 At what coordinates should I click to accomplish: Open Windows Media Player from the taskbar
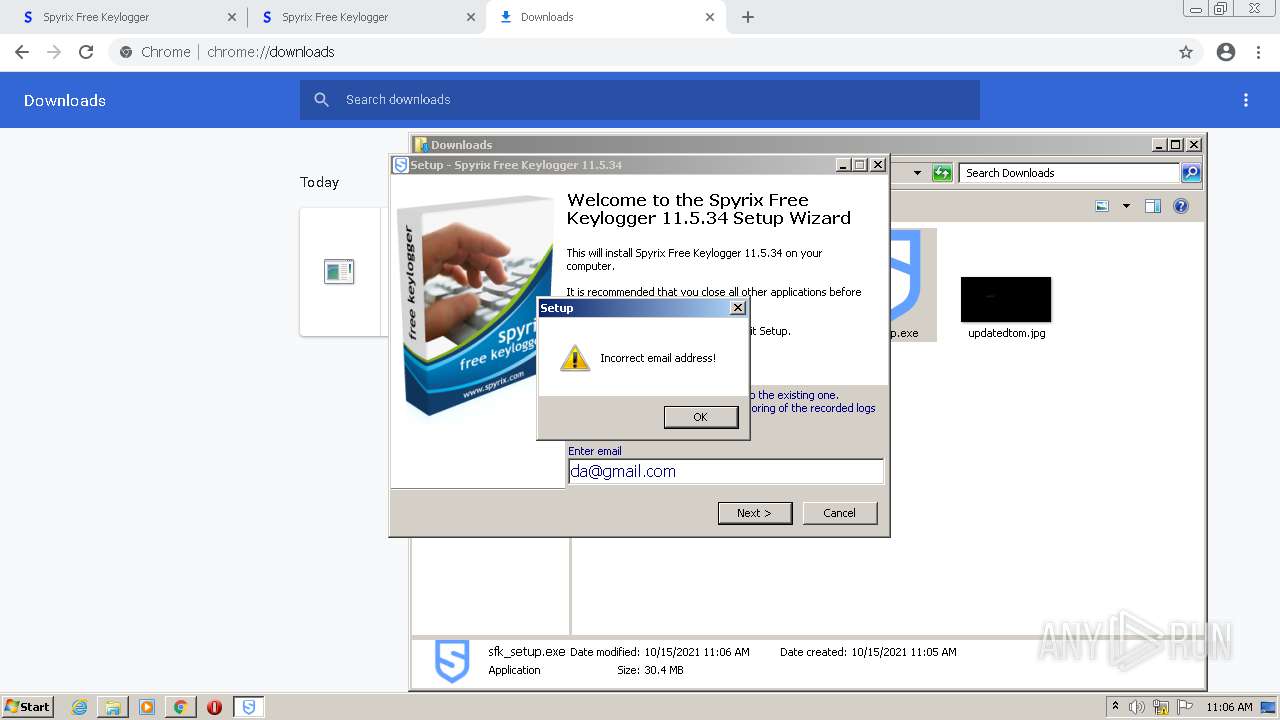click(x=147, y=707)
